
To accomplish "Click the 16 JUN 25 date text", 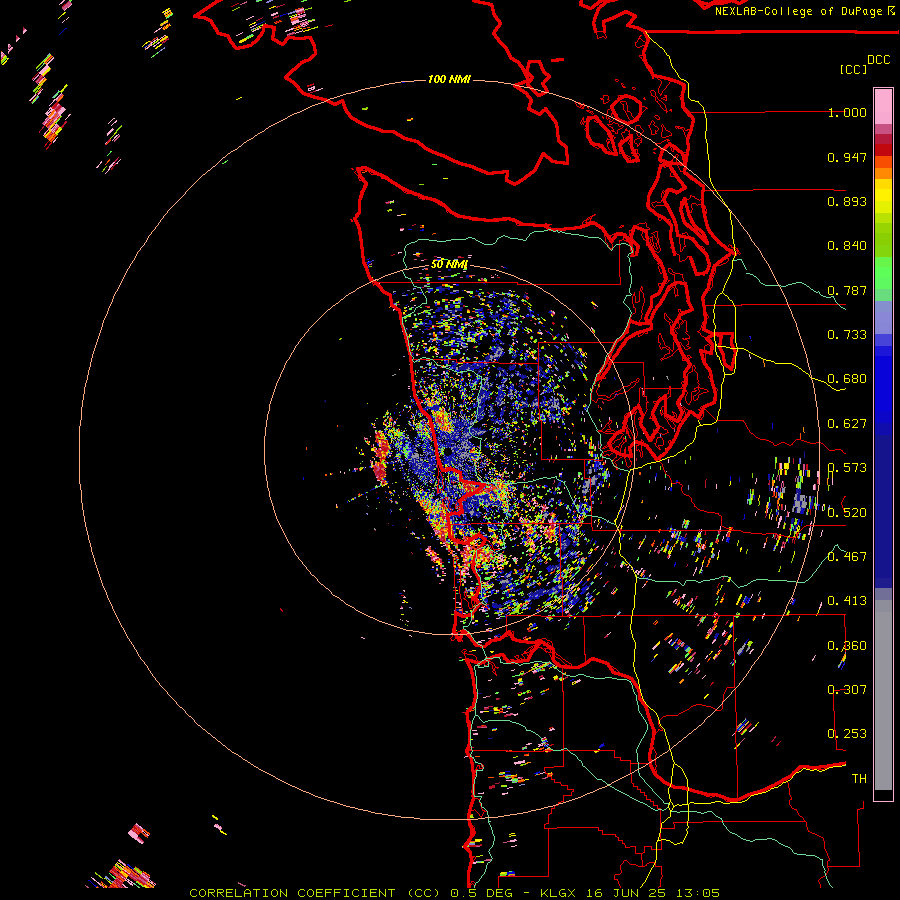I will click(x=625, y=893).
